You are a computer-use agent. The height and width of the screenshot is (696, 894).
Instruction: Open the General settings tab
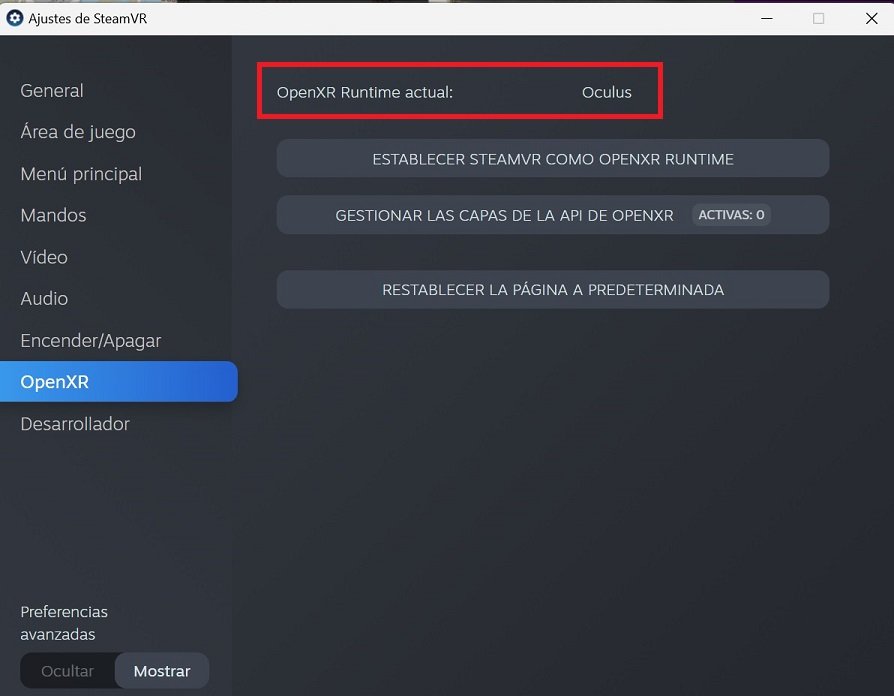click(52, 91)
